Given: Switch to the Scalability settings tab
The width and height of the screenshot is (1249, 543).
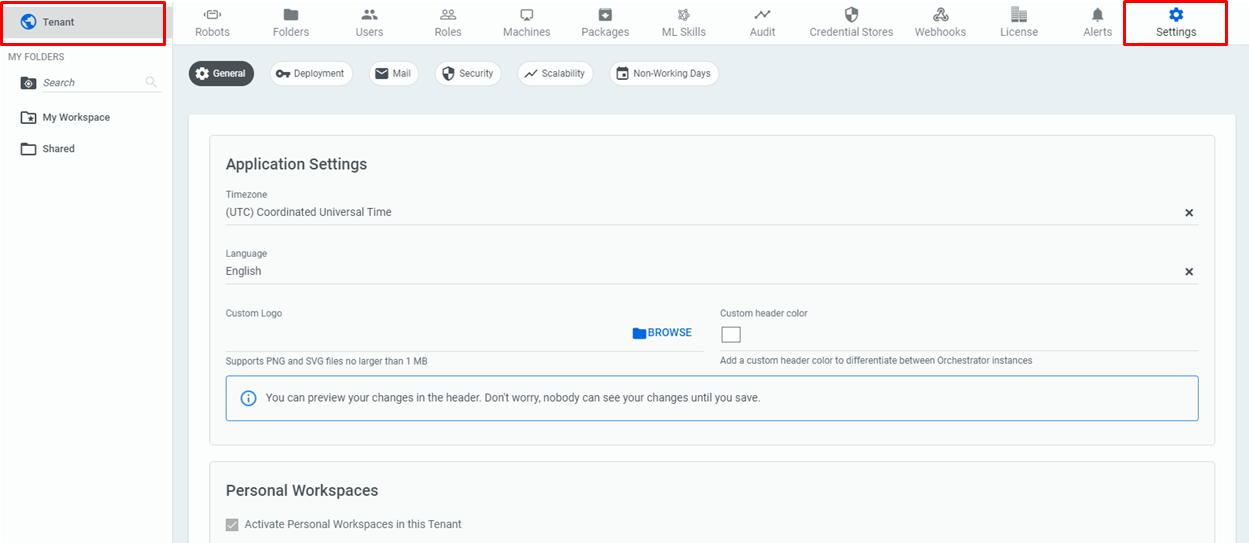Looking at the screenshot, I should tap(555, 73).
